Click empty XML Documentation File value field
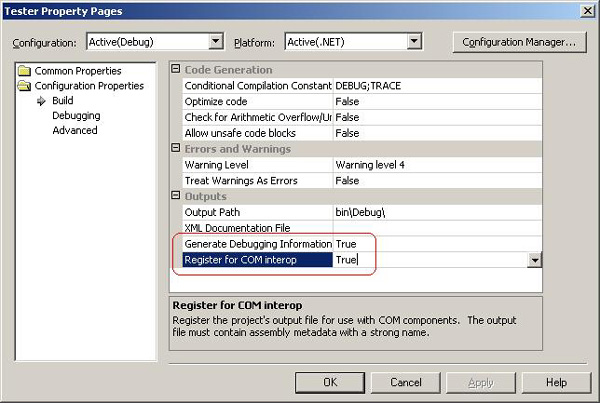Viewport: 600px width, 403px height. tap(437, 228)
